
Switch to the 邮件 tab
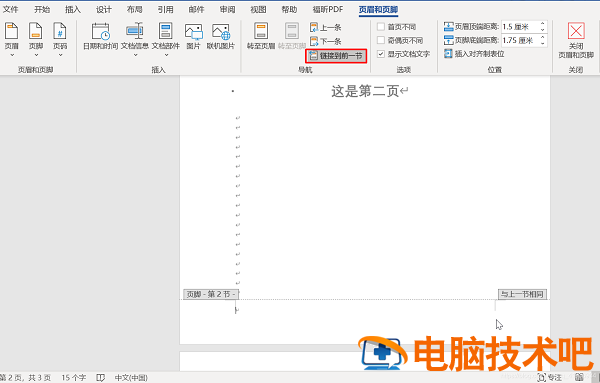point(196,10)
